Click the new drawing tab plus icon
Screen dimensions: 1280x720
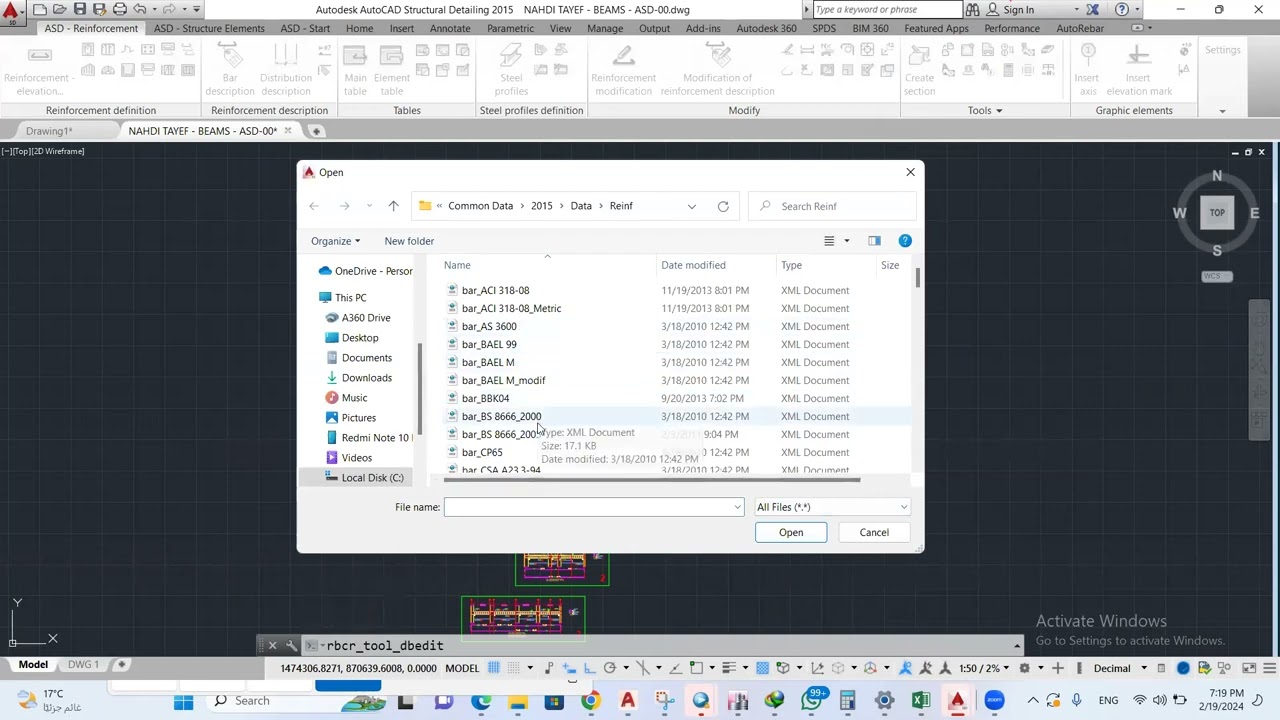click(316, 131)
